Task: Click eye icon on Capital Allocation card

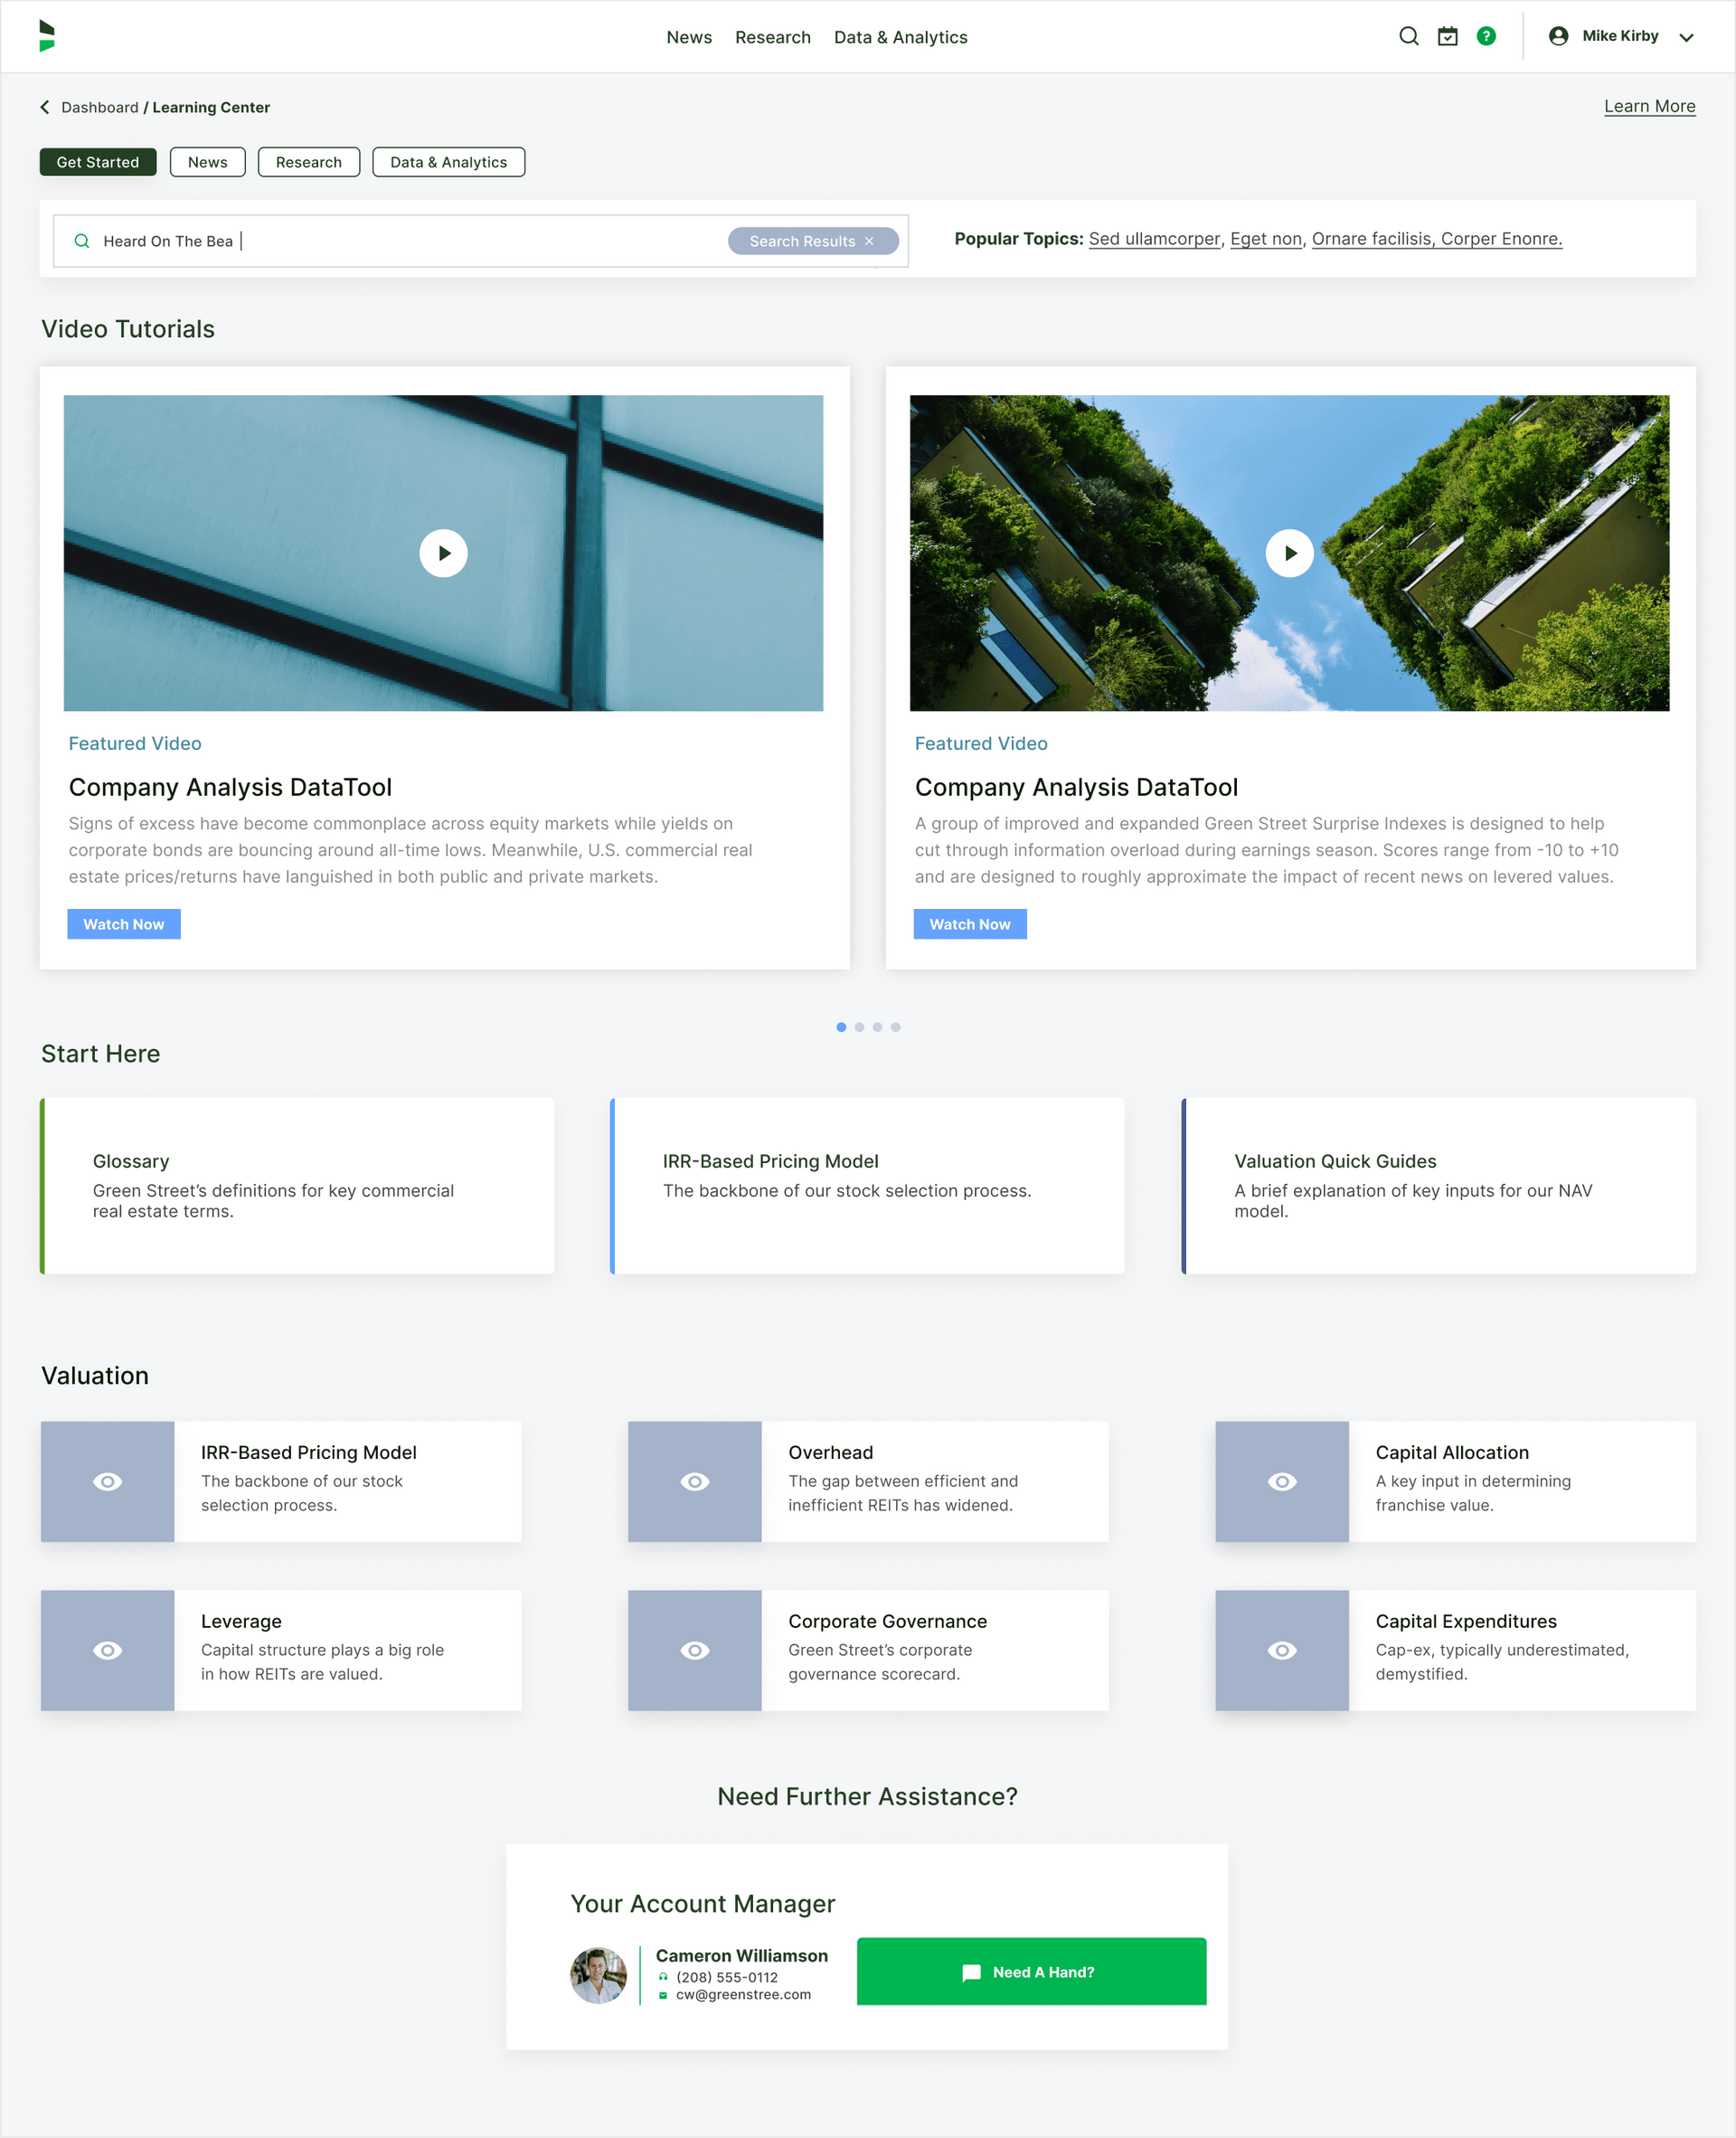Action: (x=1281, y=1481)
